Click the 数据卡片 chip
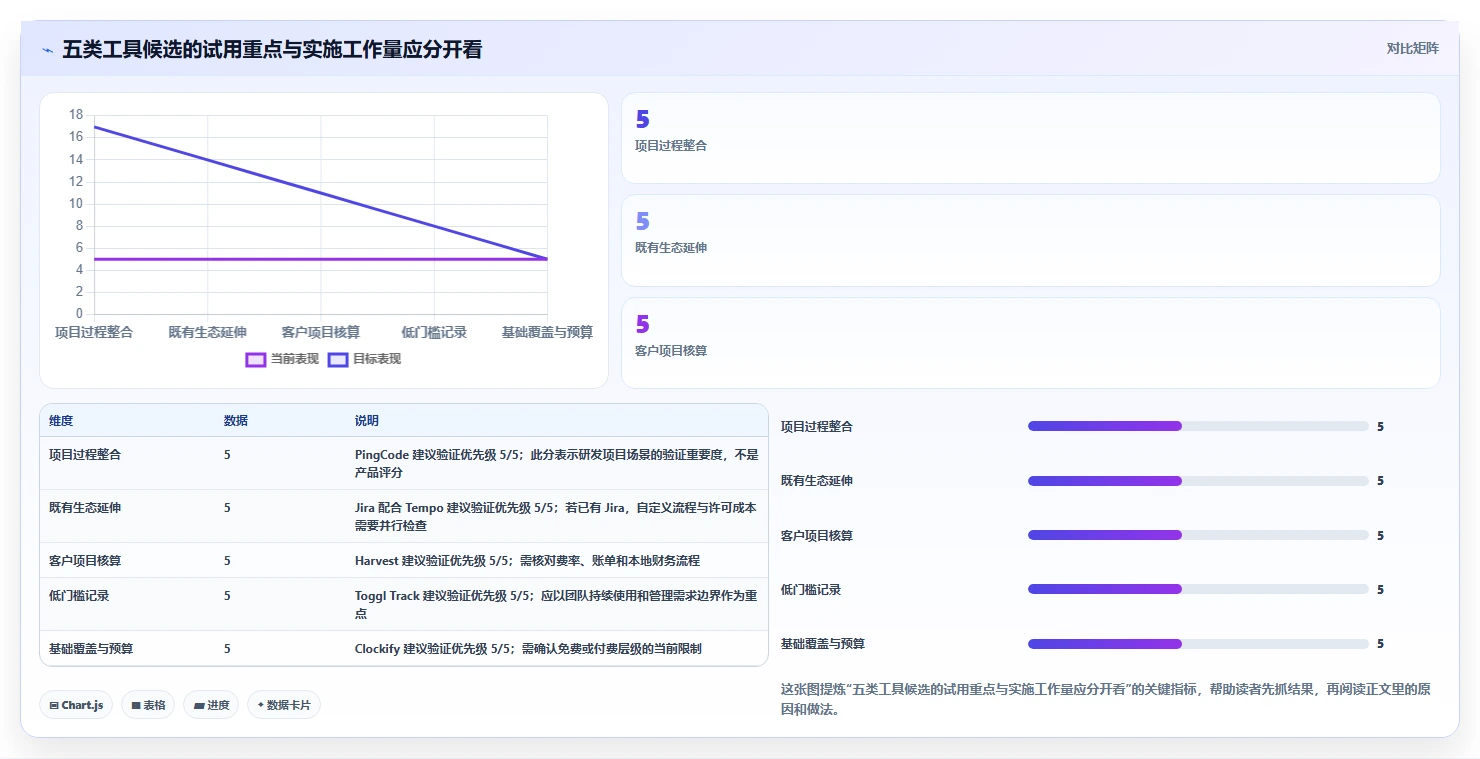Screen dimensions: 1480x759 [x=284, y=705]
